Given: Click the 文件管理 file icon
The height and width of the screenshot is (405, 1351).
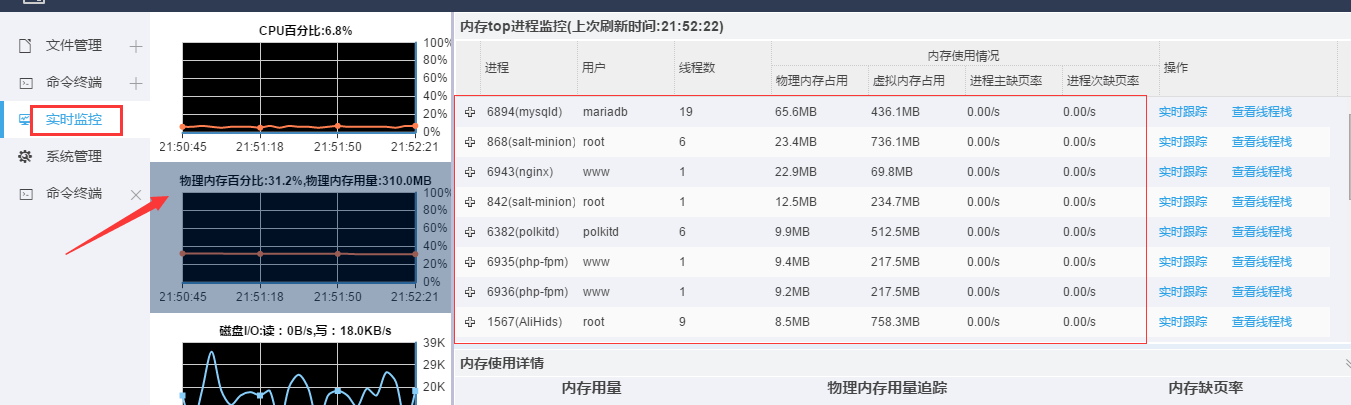Looking at the screenshot, I should (x=26, y=46).
